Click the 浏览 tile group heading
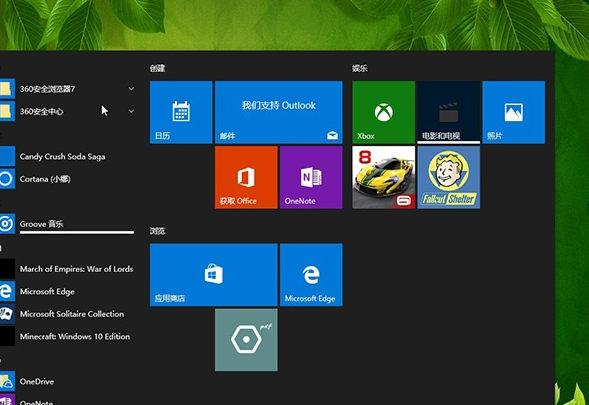 tap(157, 231)
